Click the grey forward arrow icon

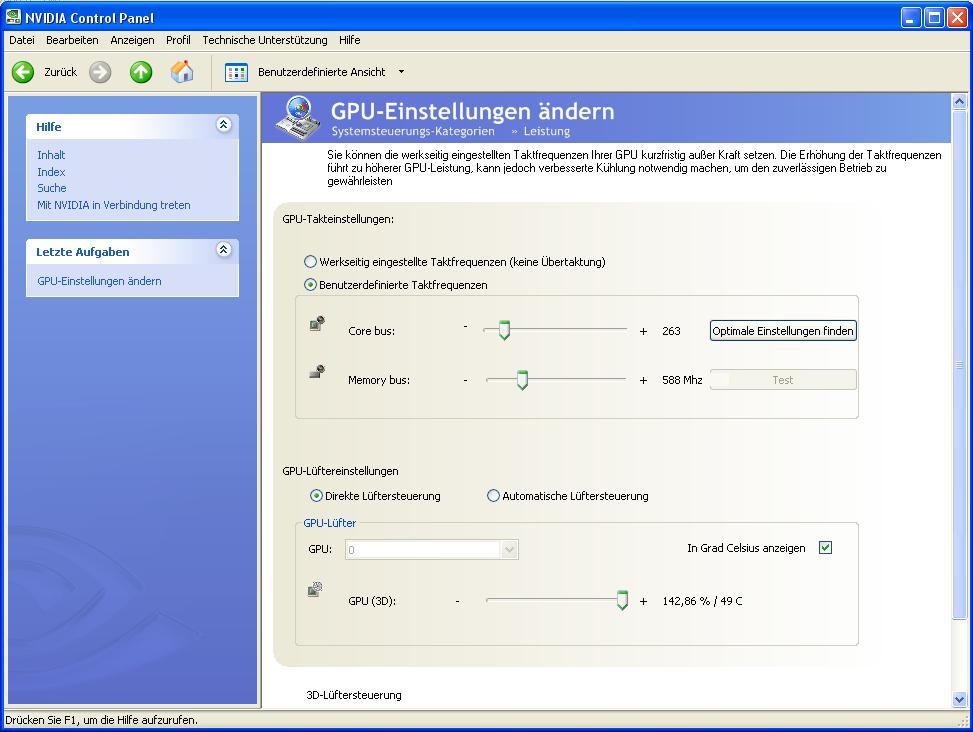pos(100,72)
